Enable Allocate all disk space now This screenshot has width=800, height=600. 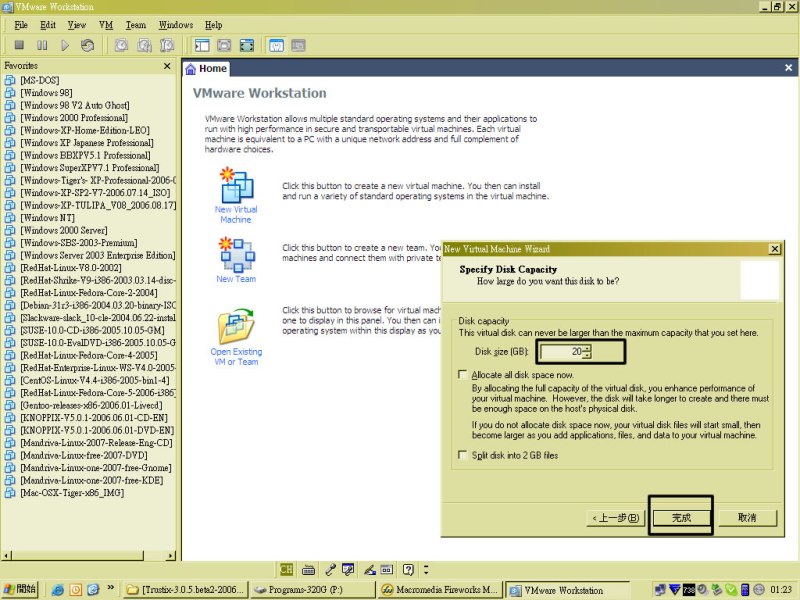[463, 375]
